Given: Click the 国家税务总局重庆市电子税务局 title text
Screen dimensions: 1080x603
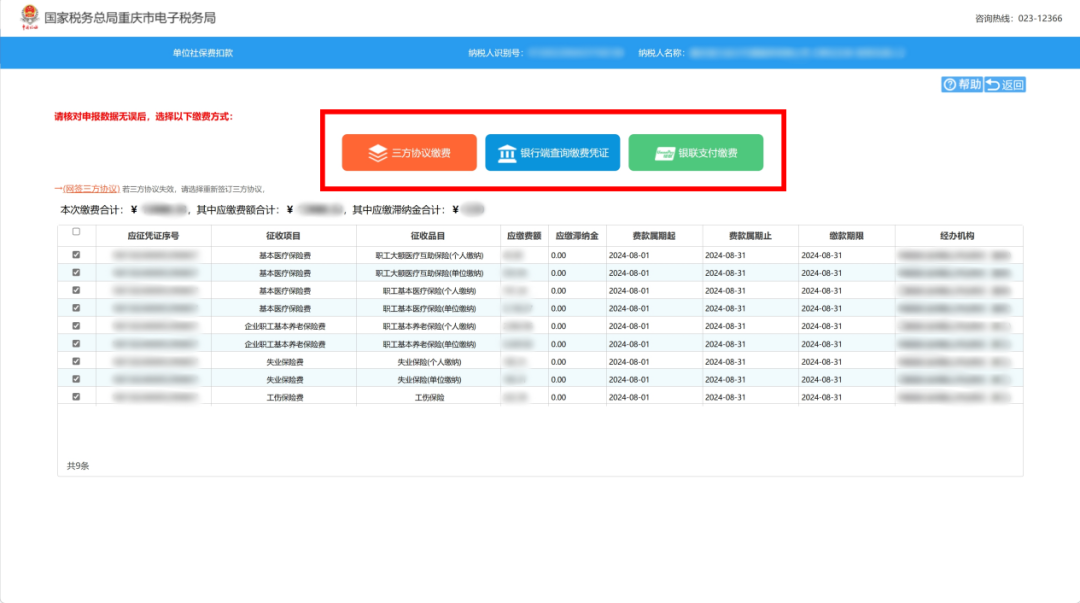Looking at the screenshot, I should 130,18.
